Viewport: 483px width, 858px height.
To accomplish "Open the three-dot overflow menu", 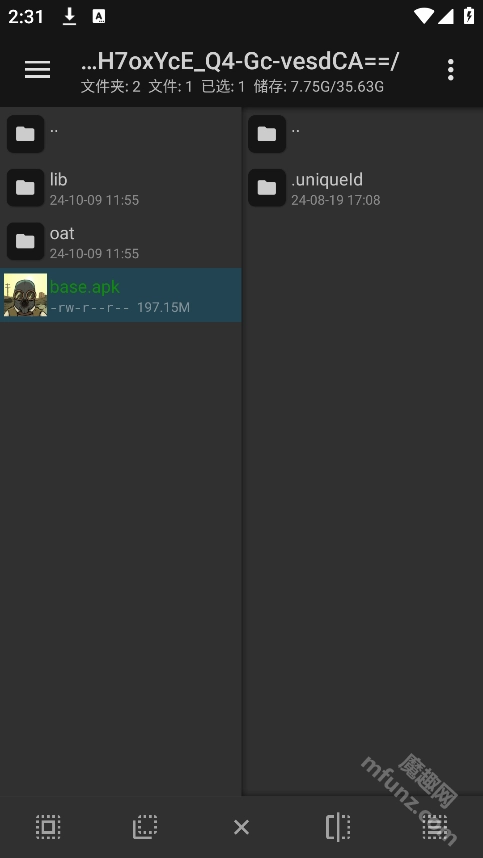I will point(450,69).
